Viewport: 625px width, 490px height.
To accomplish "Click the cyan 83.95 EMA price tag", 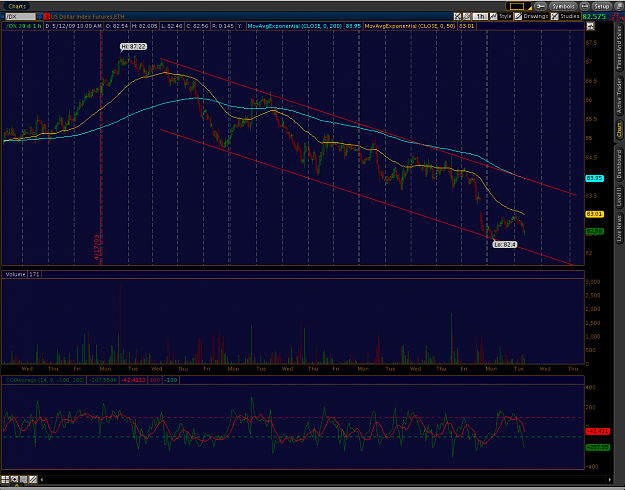I will pos(594,178).
